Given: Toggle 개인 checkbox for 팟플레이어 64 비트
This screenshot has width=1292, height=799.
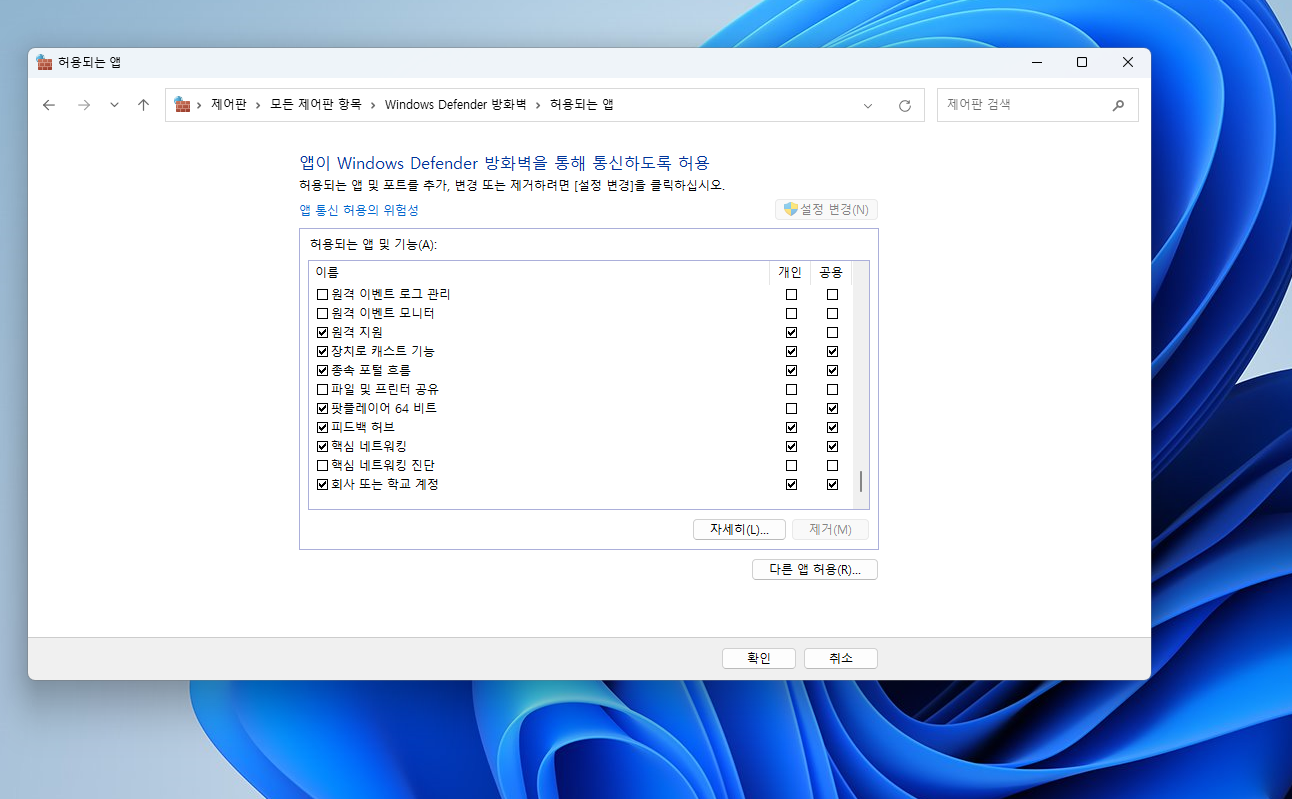Looking at the screenshot, I should (x=792, y=408).
